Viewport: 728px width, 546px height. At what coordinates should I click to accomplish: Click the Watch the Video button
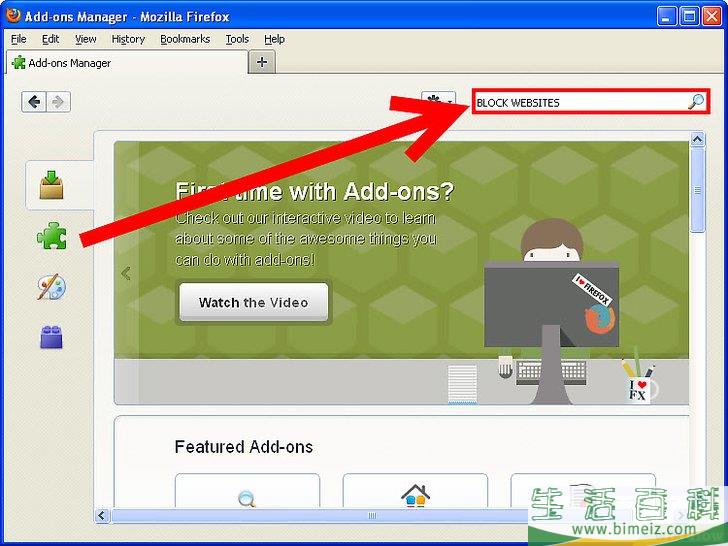coord(254,302)
